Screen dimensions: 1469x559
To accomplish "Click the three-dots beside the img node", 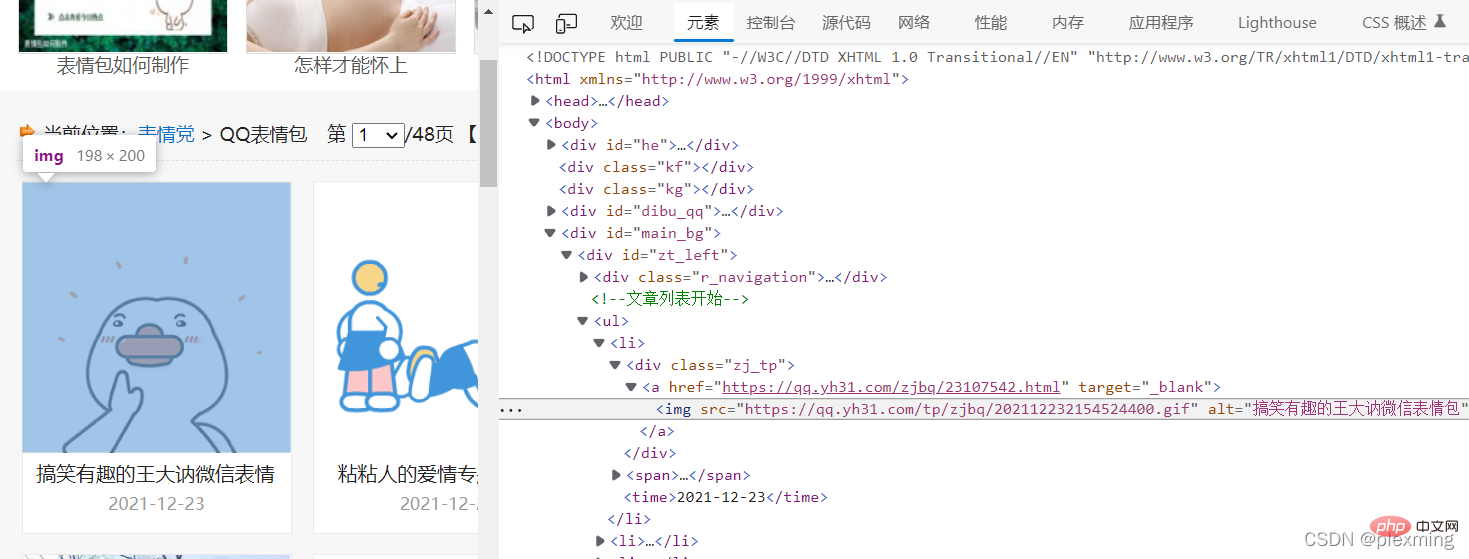I will tap(510, 409).
